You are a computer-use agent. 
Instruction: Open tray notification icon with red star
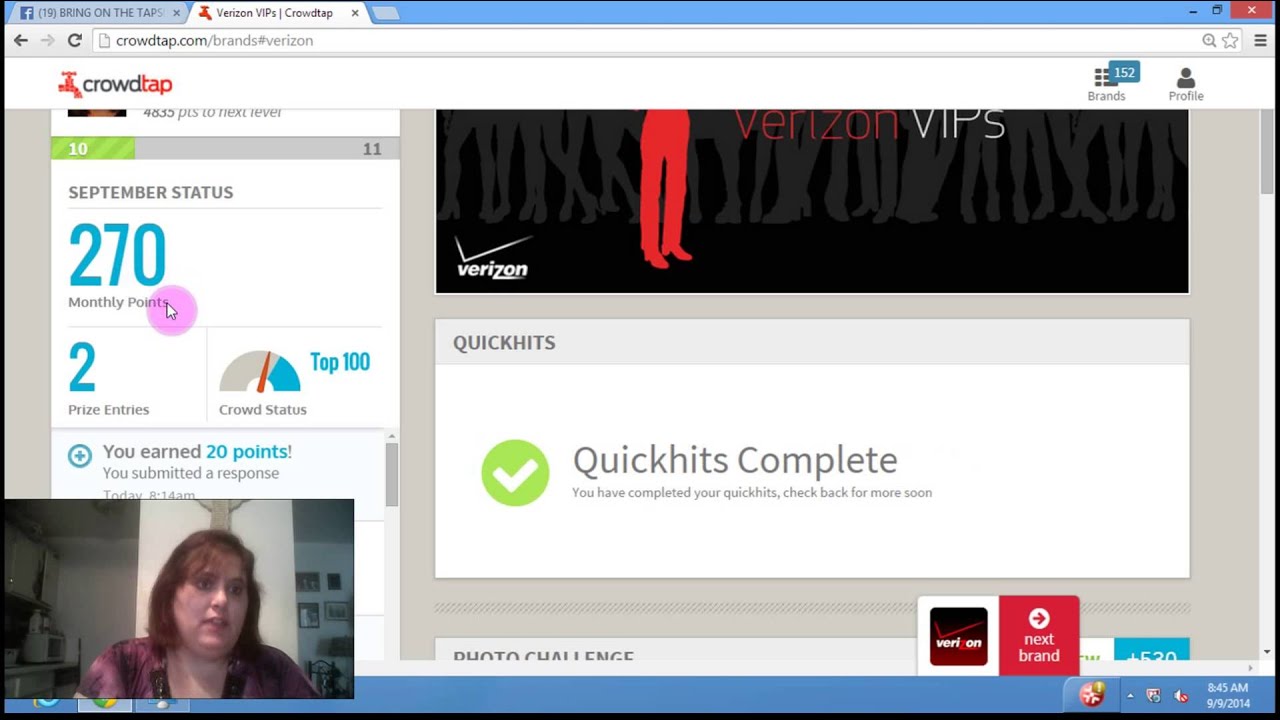point(1092,694)
